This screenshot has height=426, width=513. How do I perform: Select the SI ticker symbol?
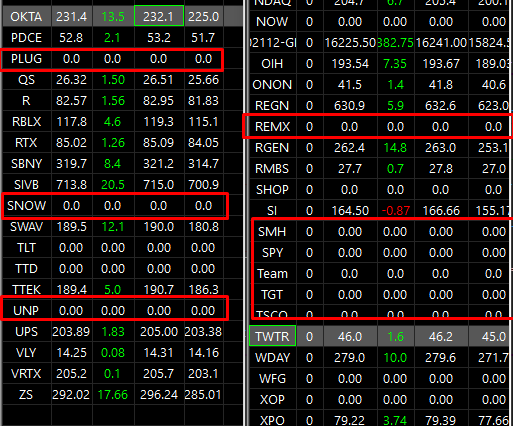point(272,211)
